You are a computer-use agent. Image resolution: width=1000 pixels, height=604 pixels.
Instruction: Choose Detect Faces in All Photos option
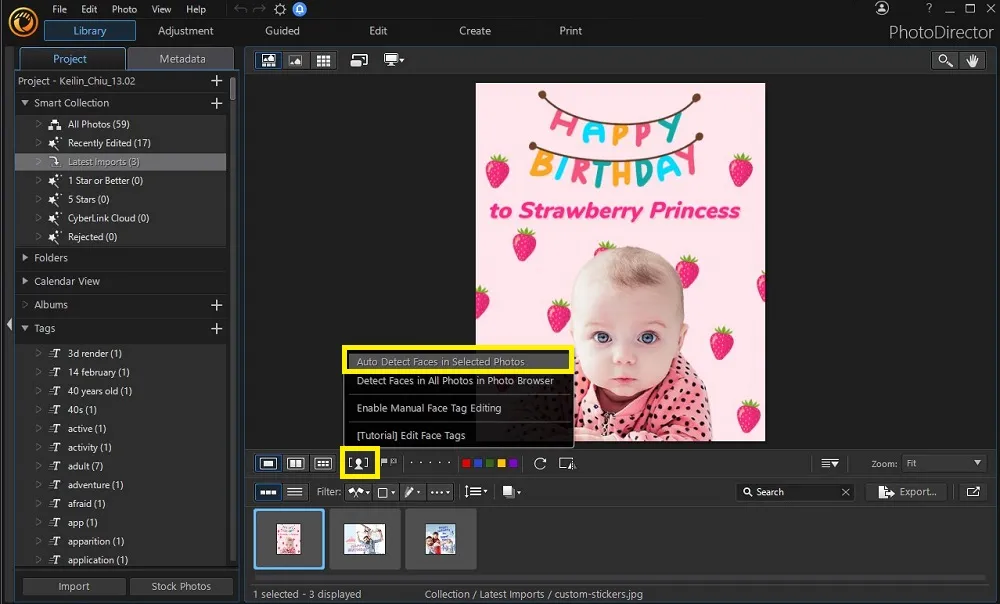point(455,381)
